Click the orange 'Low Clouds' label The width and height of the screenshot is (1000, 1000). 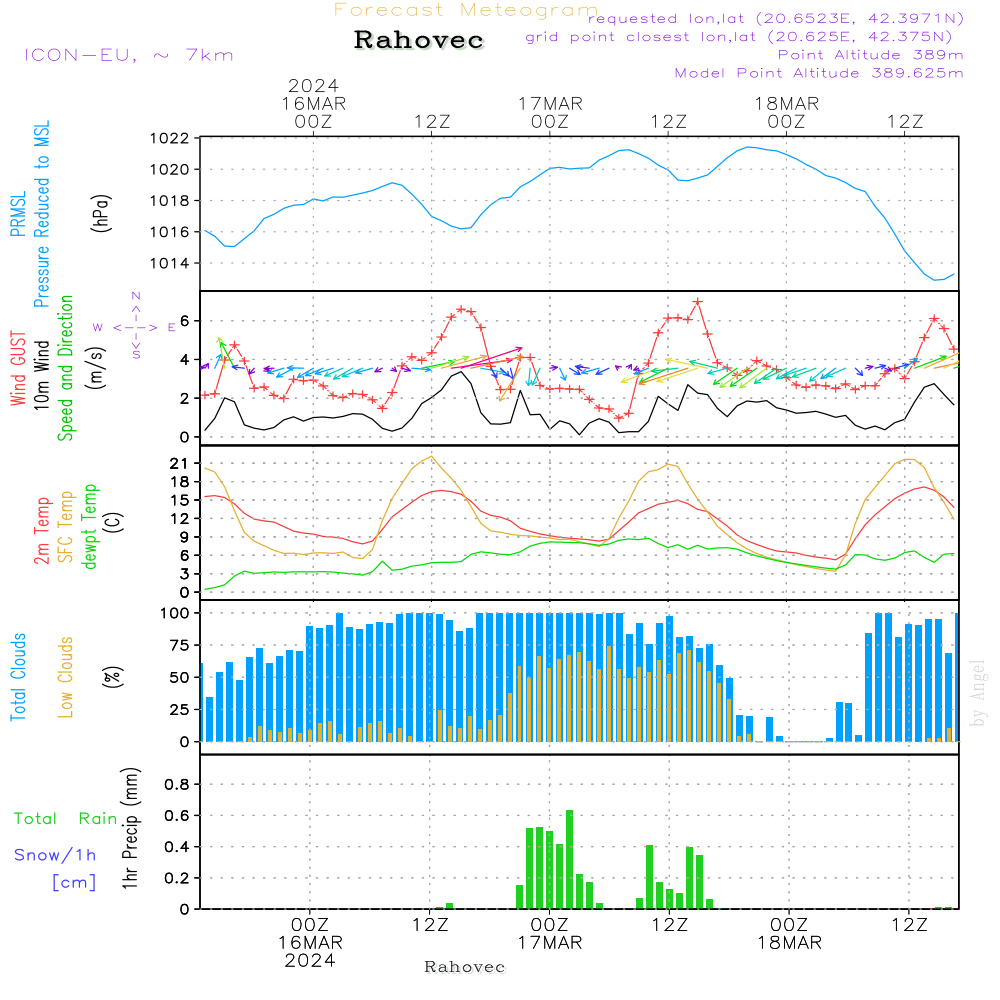pos(66,677)
